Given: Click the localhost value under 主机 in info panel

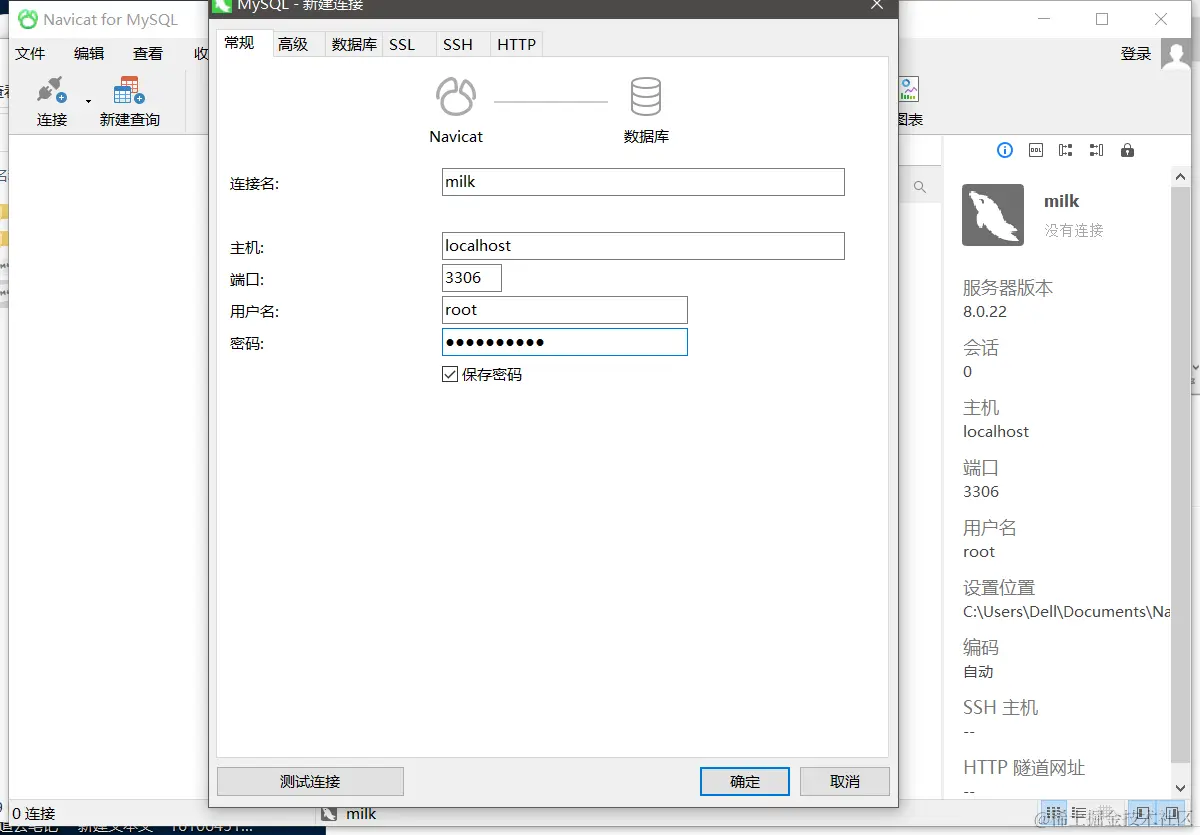Looking at the screenshot, I should [x=996, y=432].
